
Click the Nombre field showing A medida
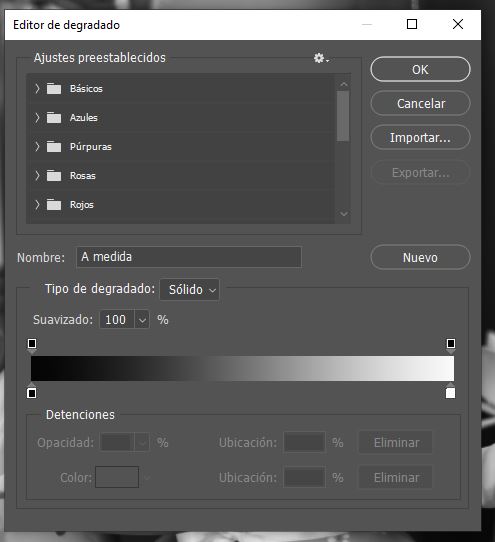pos(189,257)
